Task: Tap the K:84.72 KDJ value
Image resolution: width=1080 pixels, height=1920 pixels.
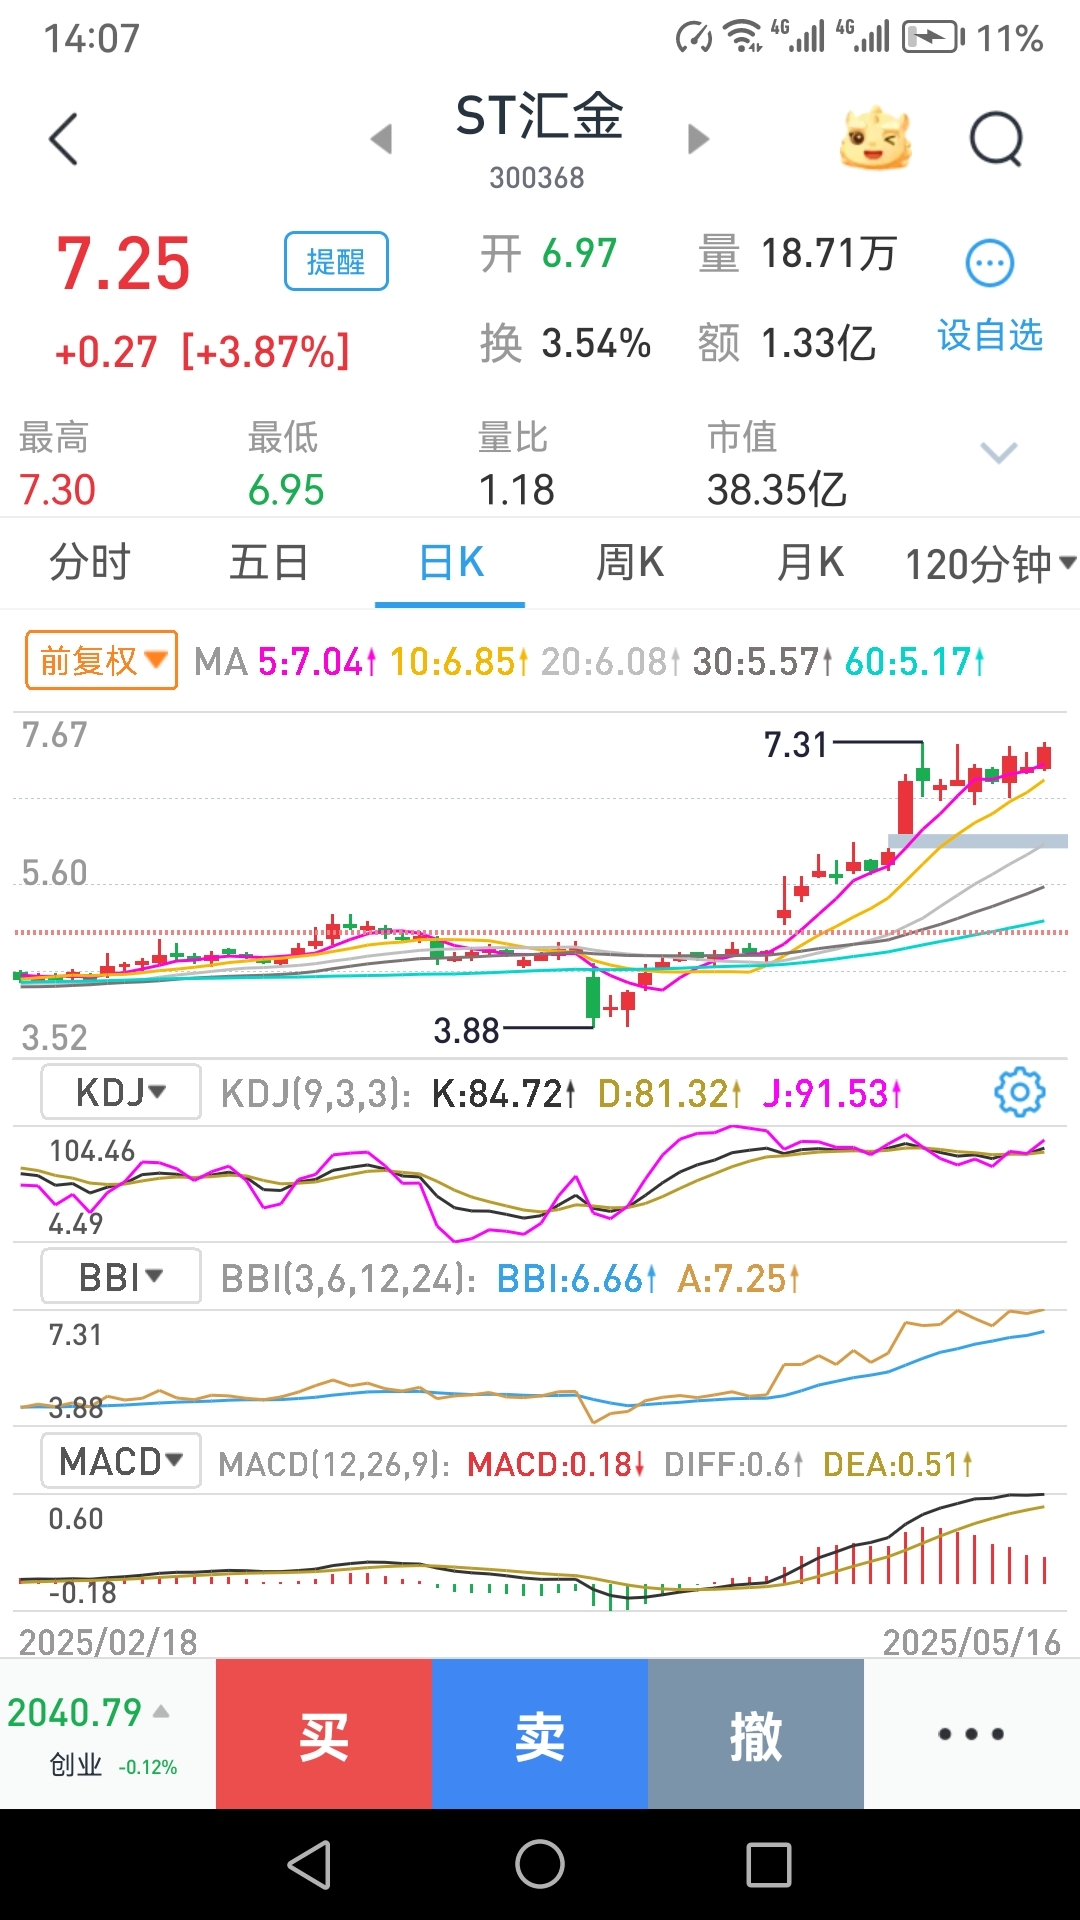Action: pyautogui.click(x=504, y=1094)
